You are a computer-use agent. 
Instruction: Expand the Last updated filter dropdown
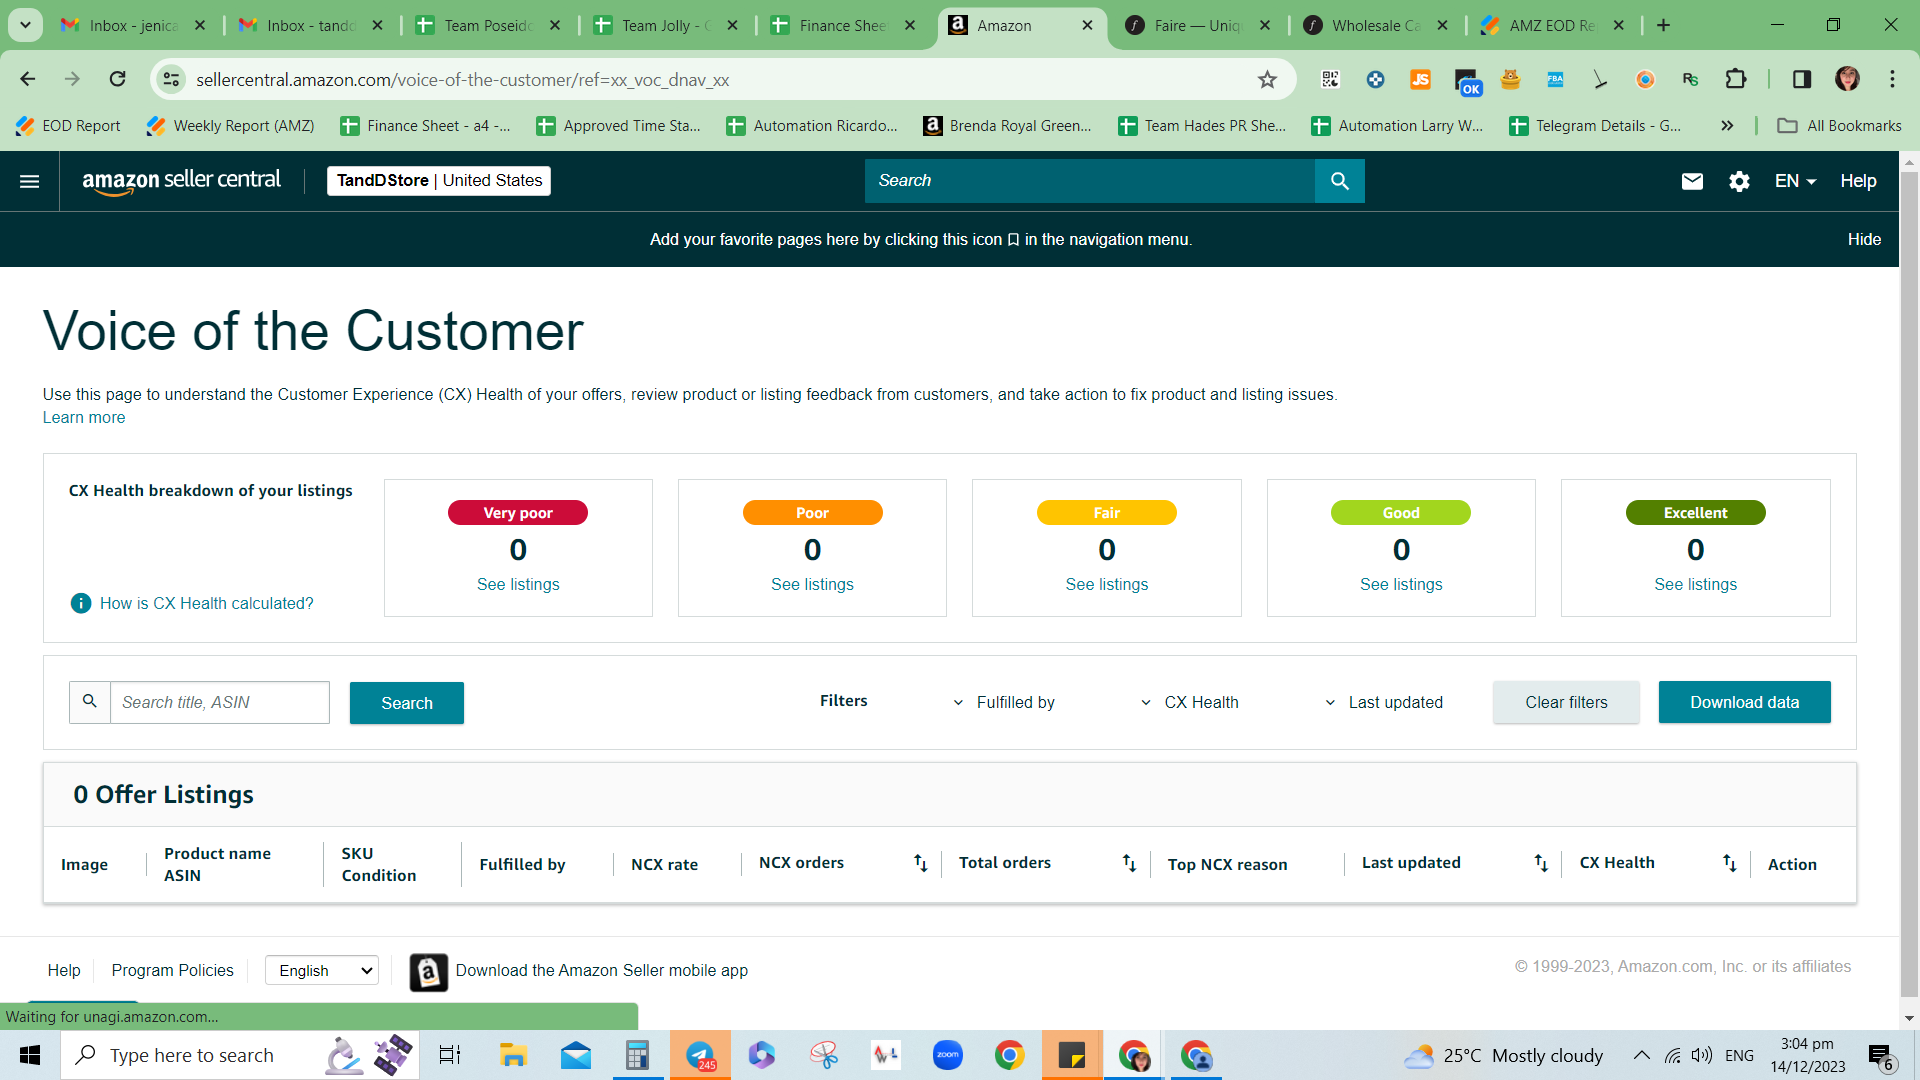[x=1383, y=702]
